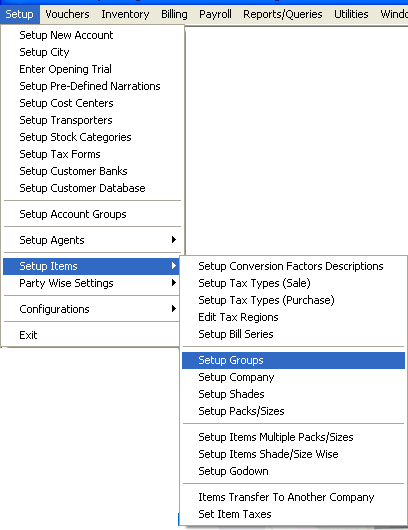Open Setup Godown
The height and width of the screenshot is (530, 408).
(x=293, y=471)
